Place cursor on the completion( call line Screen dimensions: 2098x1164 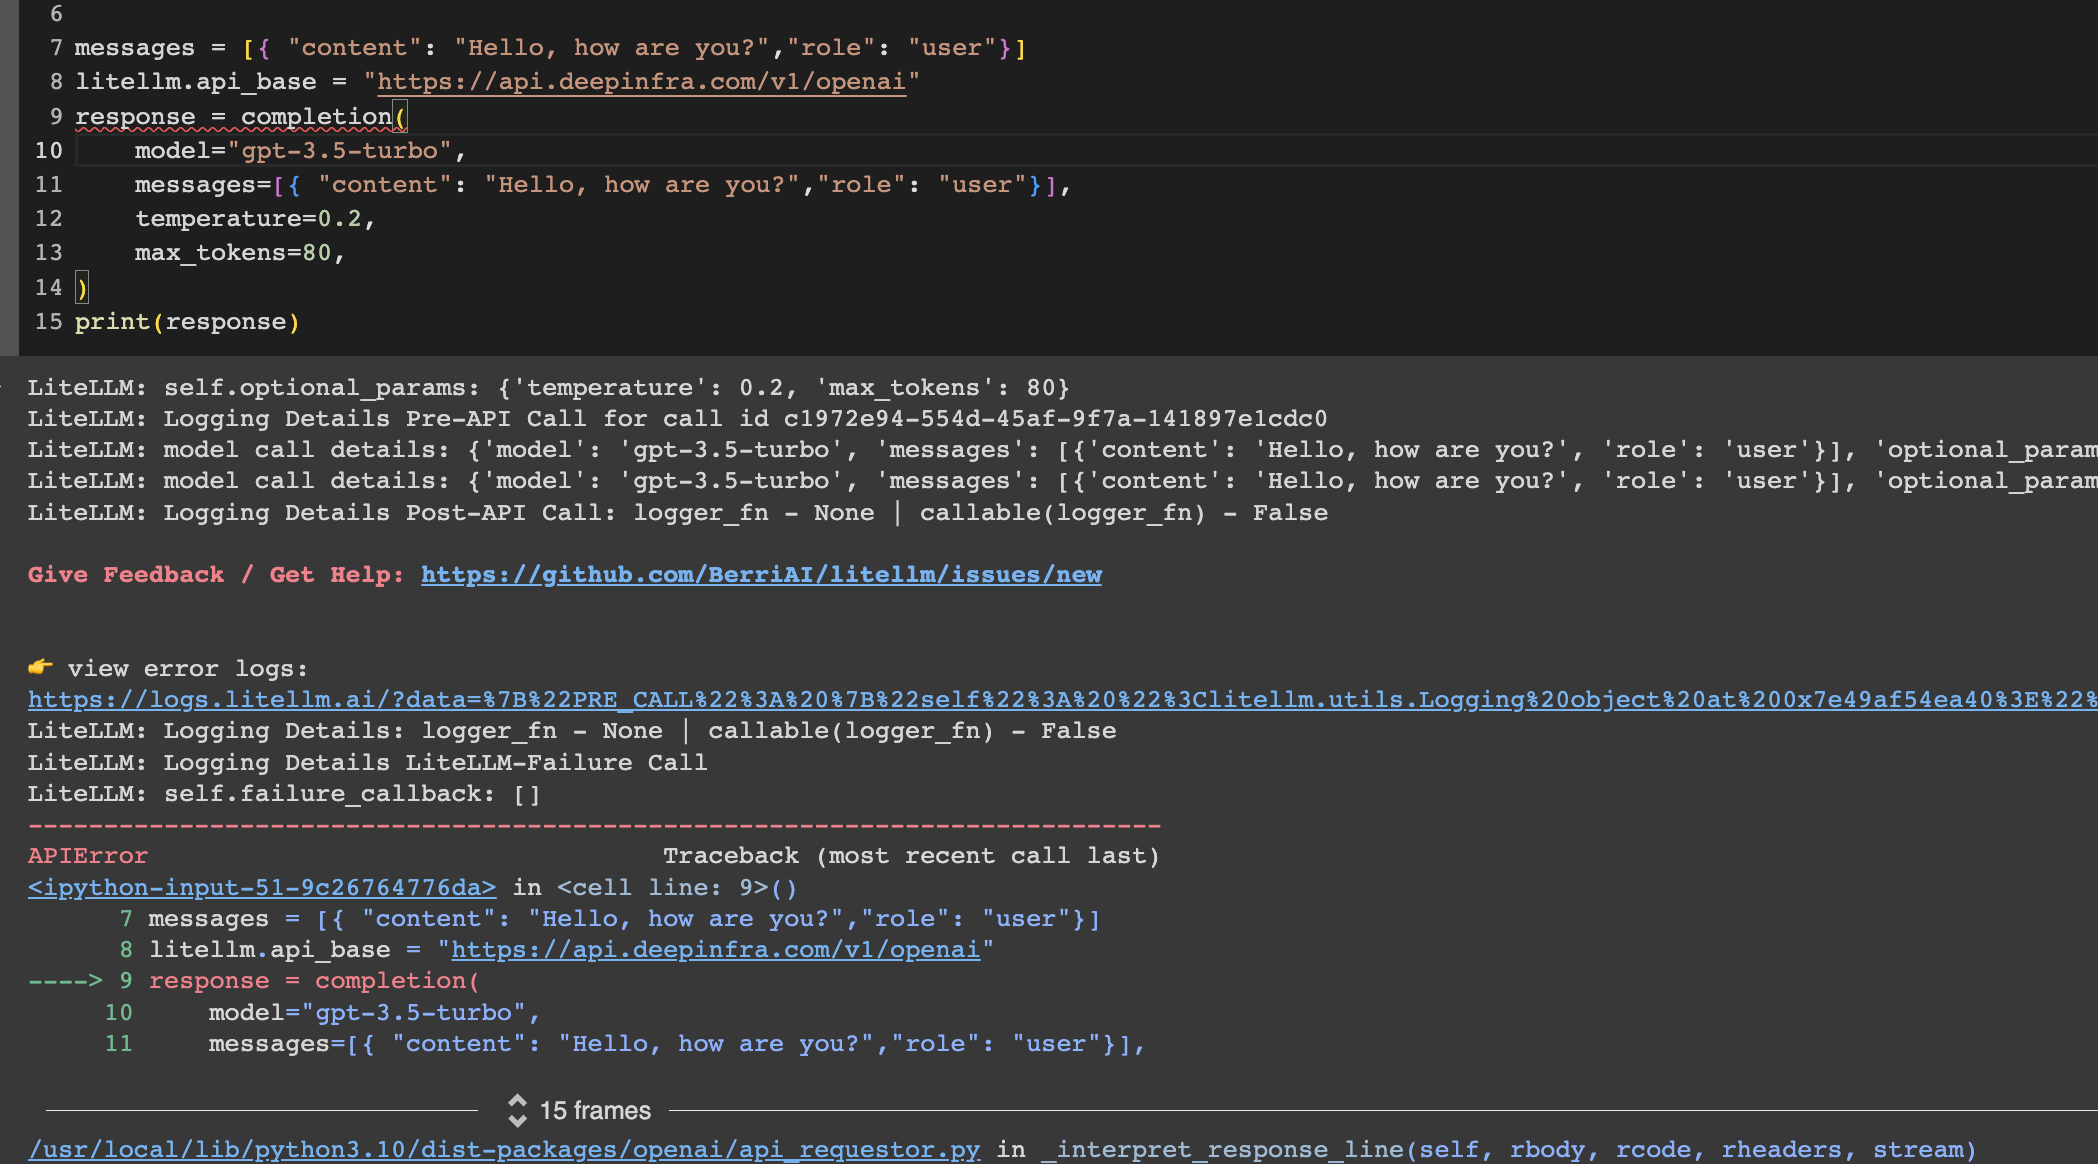click(x=240, y=116)
